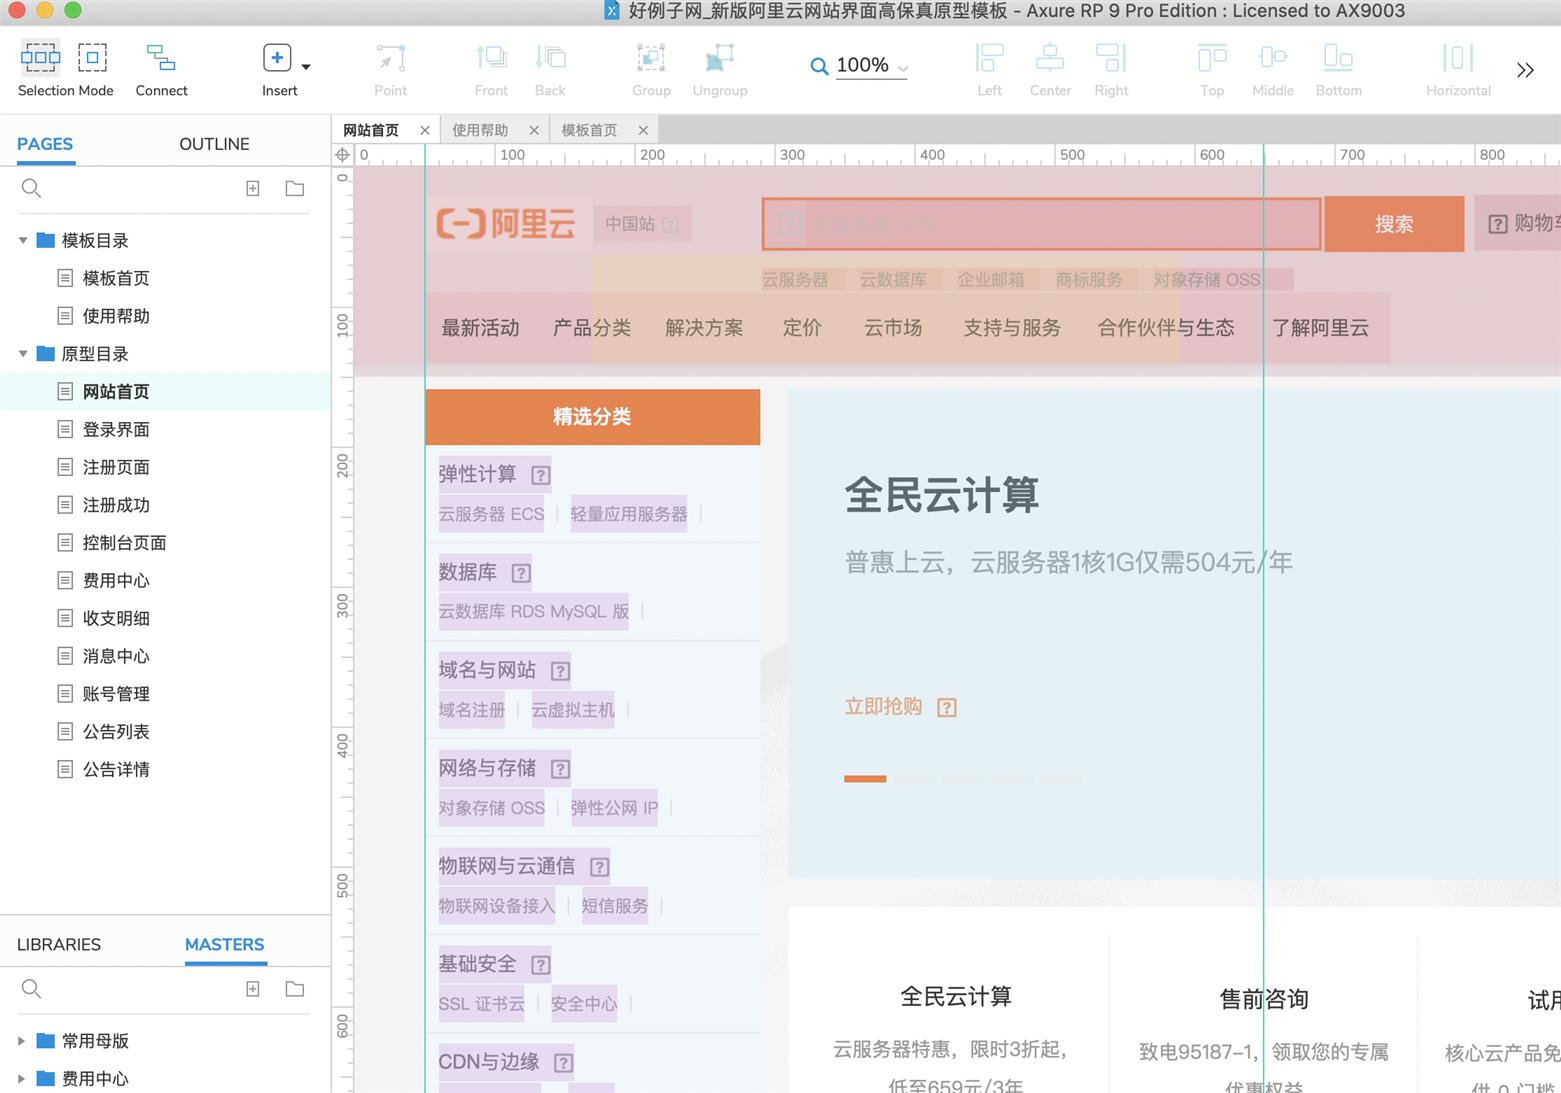Viewport: 1561px width, 1093px height.
Task: Switch to the OUTLINE tab
Action: [x=214, y=144]
